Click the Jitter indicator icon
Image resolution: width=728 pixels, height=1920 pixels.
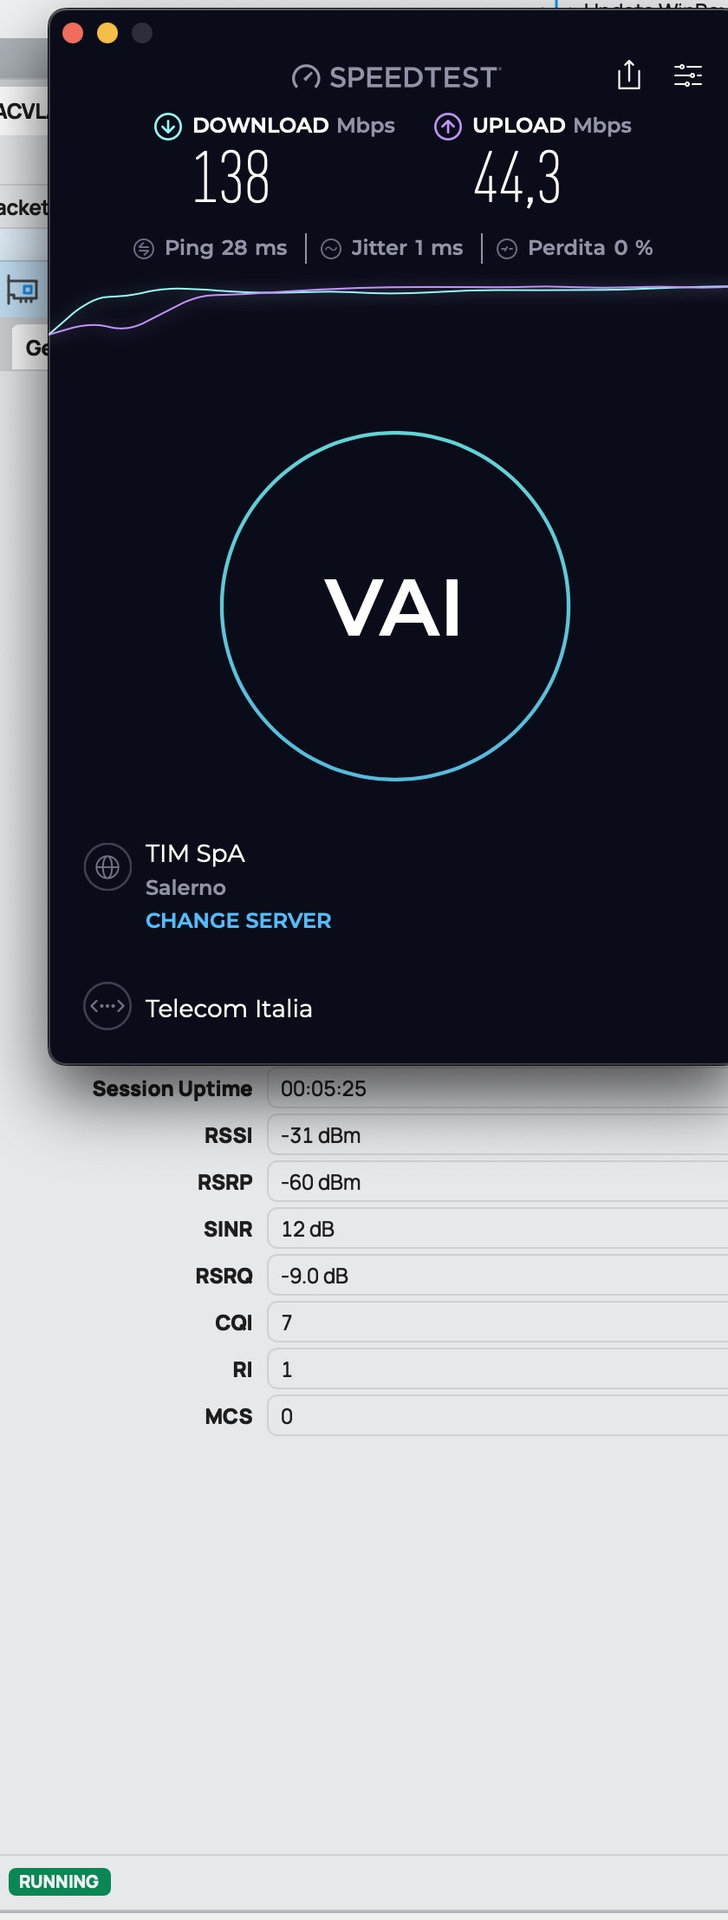(331, 249)
